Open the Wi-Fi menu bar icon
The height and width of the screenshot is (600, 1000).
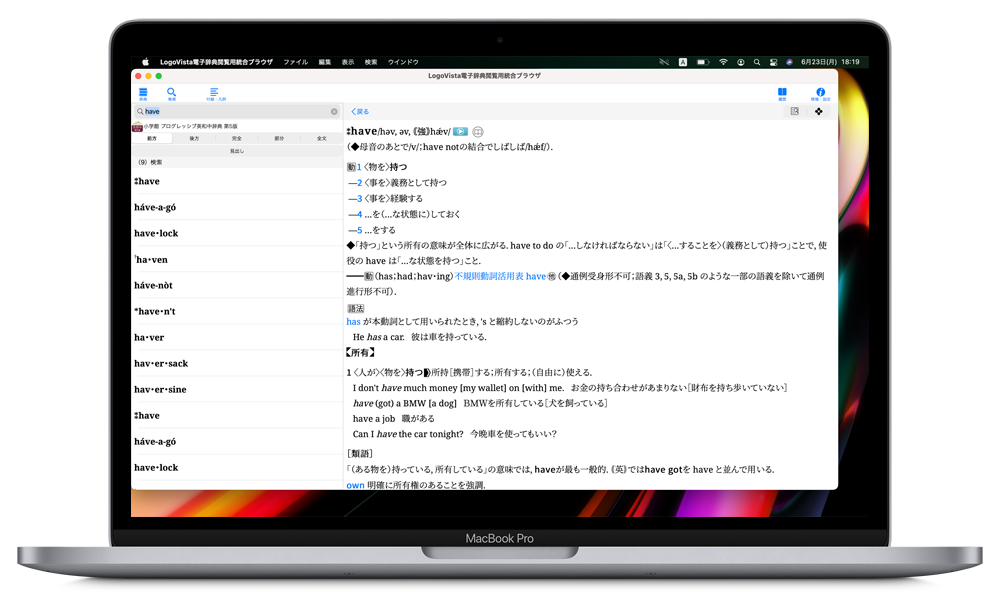pyautogui.click(x=723, y=62)
